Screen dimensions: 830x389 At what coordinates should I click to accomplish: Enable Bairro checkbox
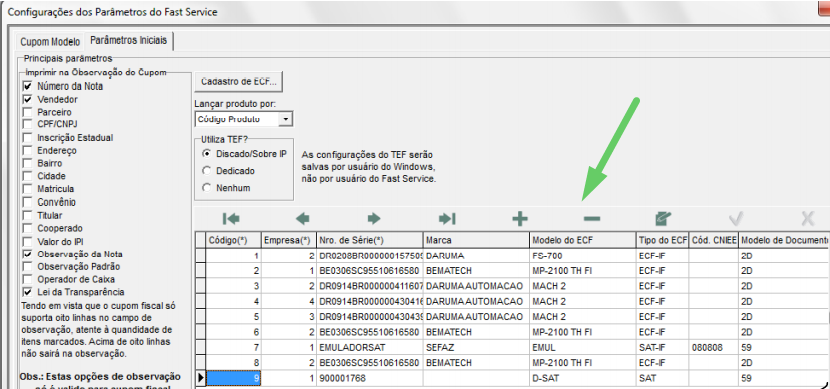click(28, 164)
